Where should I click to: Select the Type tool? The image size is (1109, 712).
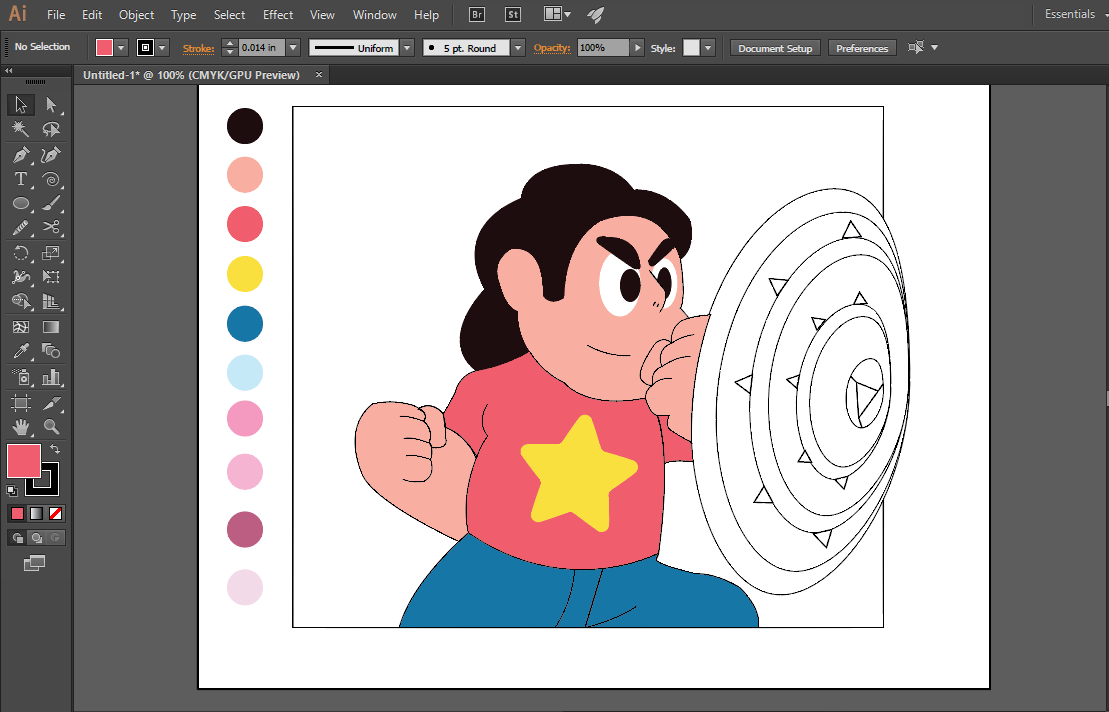tap(20, 180)
